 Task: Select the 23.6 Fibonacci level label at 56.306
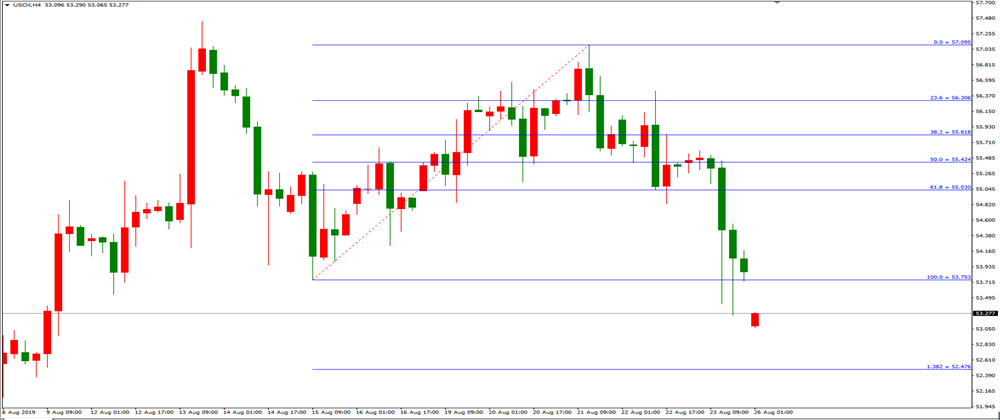(x=949, y=98)
